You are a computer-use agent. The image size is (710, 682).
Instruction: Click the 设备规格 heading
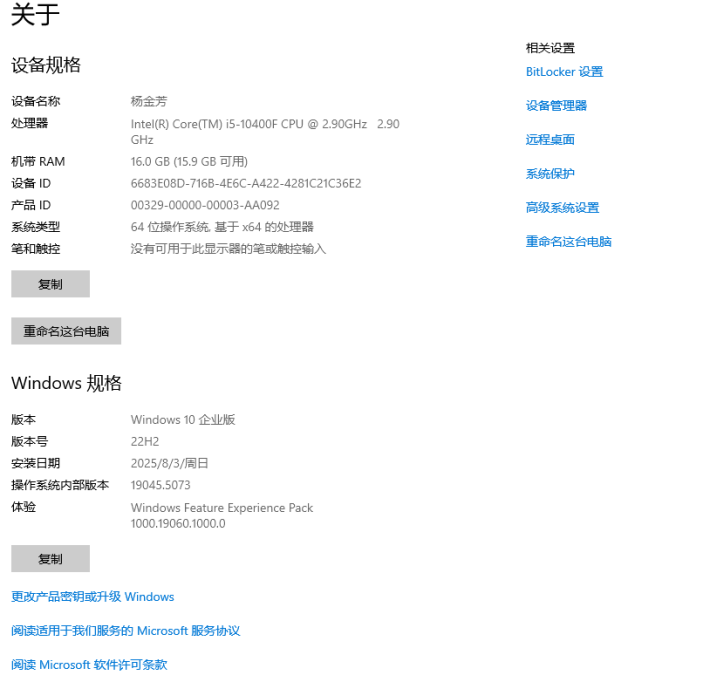pos(46,65)
